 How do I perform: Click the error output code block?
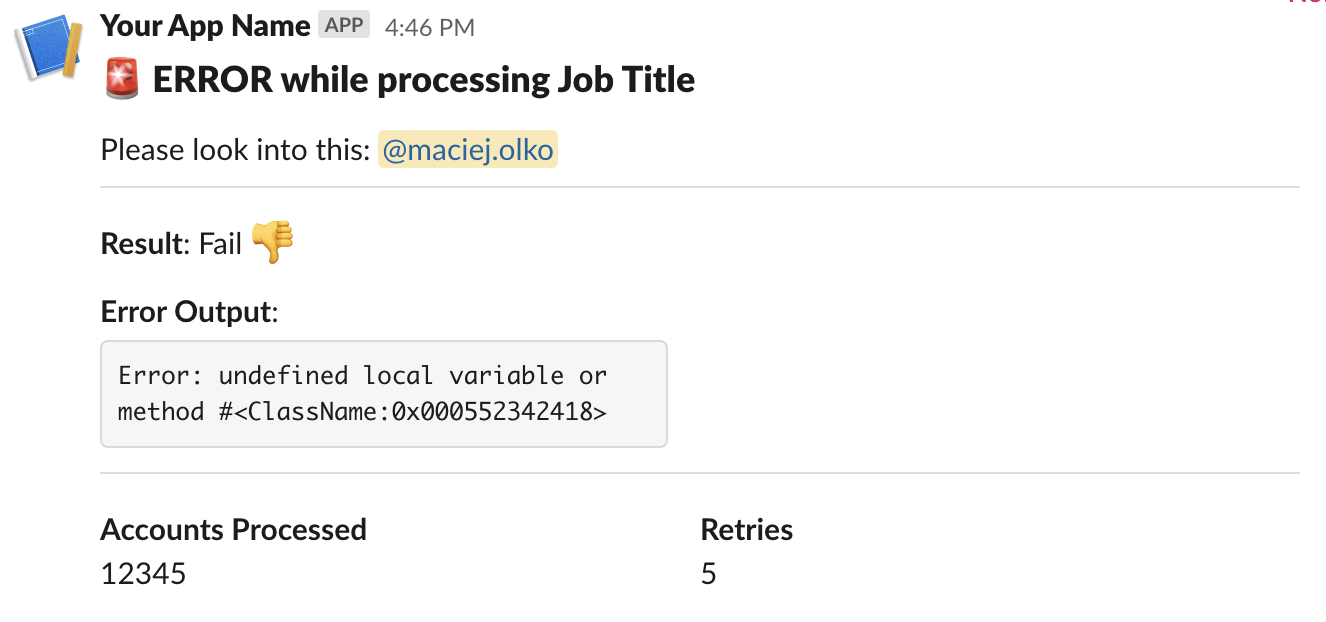pyautogui.click(x=383, y=393)
